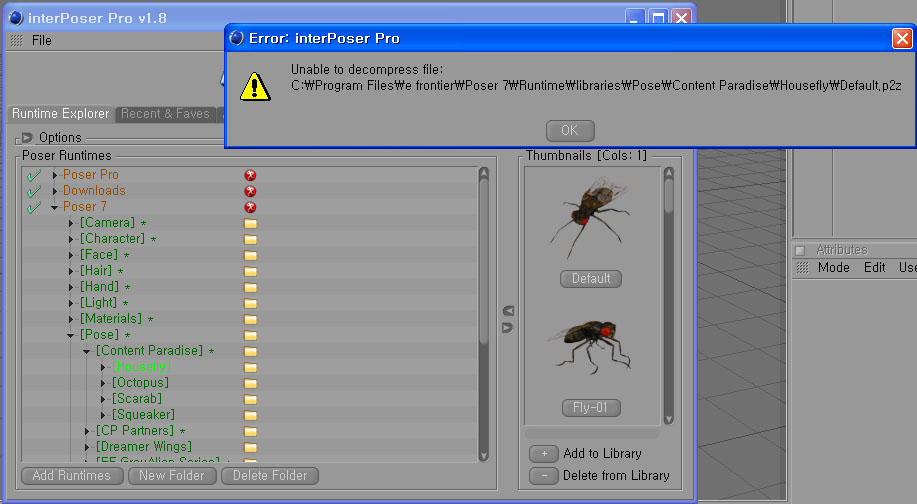Viewport: 917px width, 504px height.
Task: Select the [Squeaker] folder label
Action: coord(143,415)
